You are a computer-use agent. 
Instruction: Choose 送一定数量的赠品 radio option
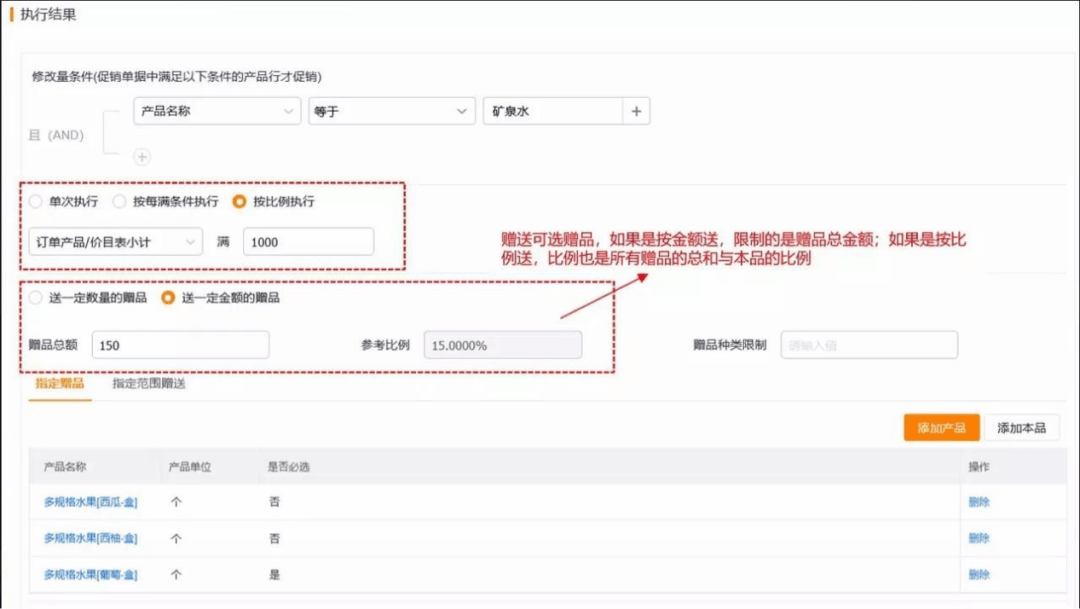[36, 298]
